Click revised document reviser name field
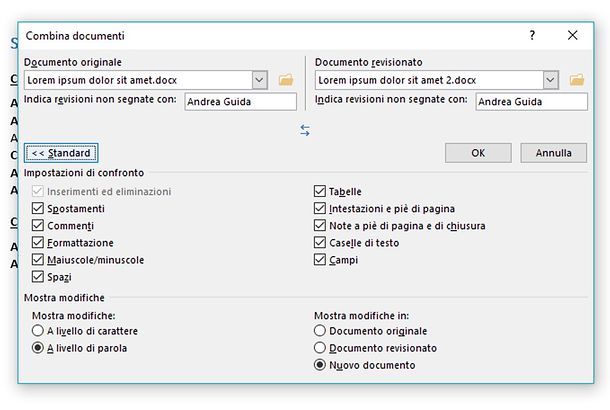The height and width of the screenshot is (410, 610). 531,101
